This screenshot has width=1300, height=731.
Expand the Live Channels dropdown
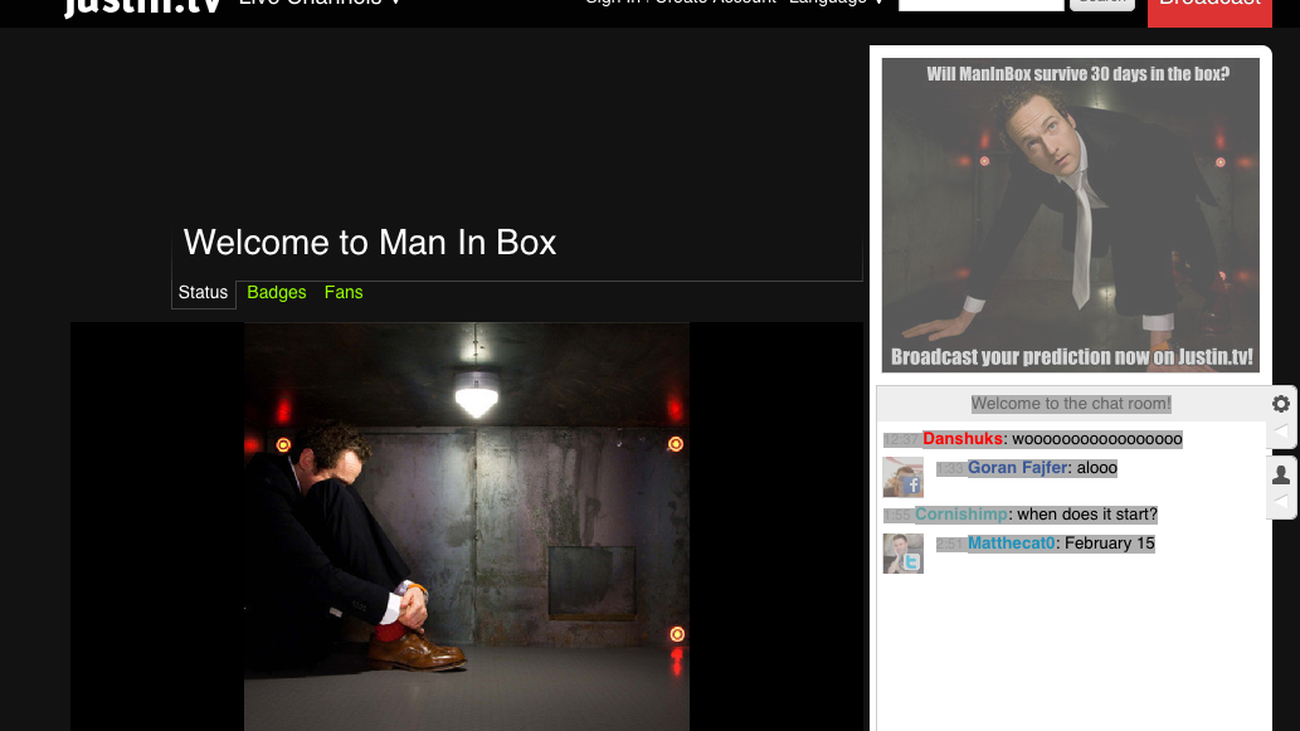[x=320, y=4]
